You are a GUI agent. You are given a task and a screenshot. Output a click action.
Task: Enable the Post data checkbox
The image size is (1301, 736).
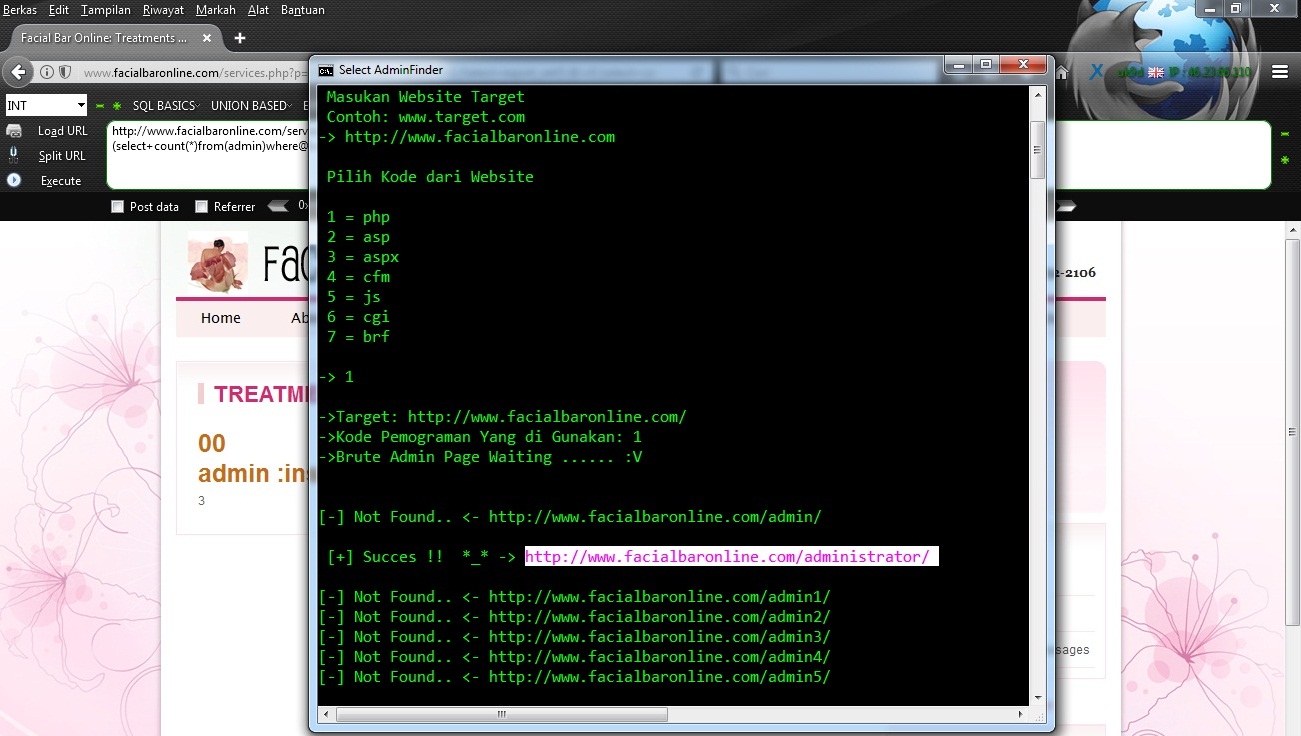[x=118, y=207]
